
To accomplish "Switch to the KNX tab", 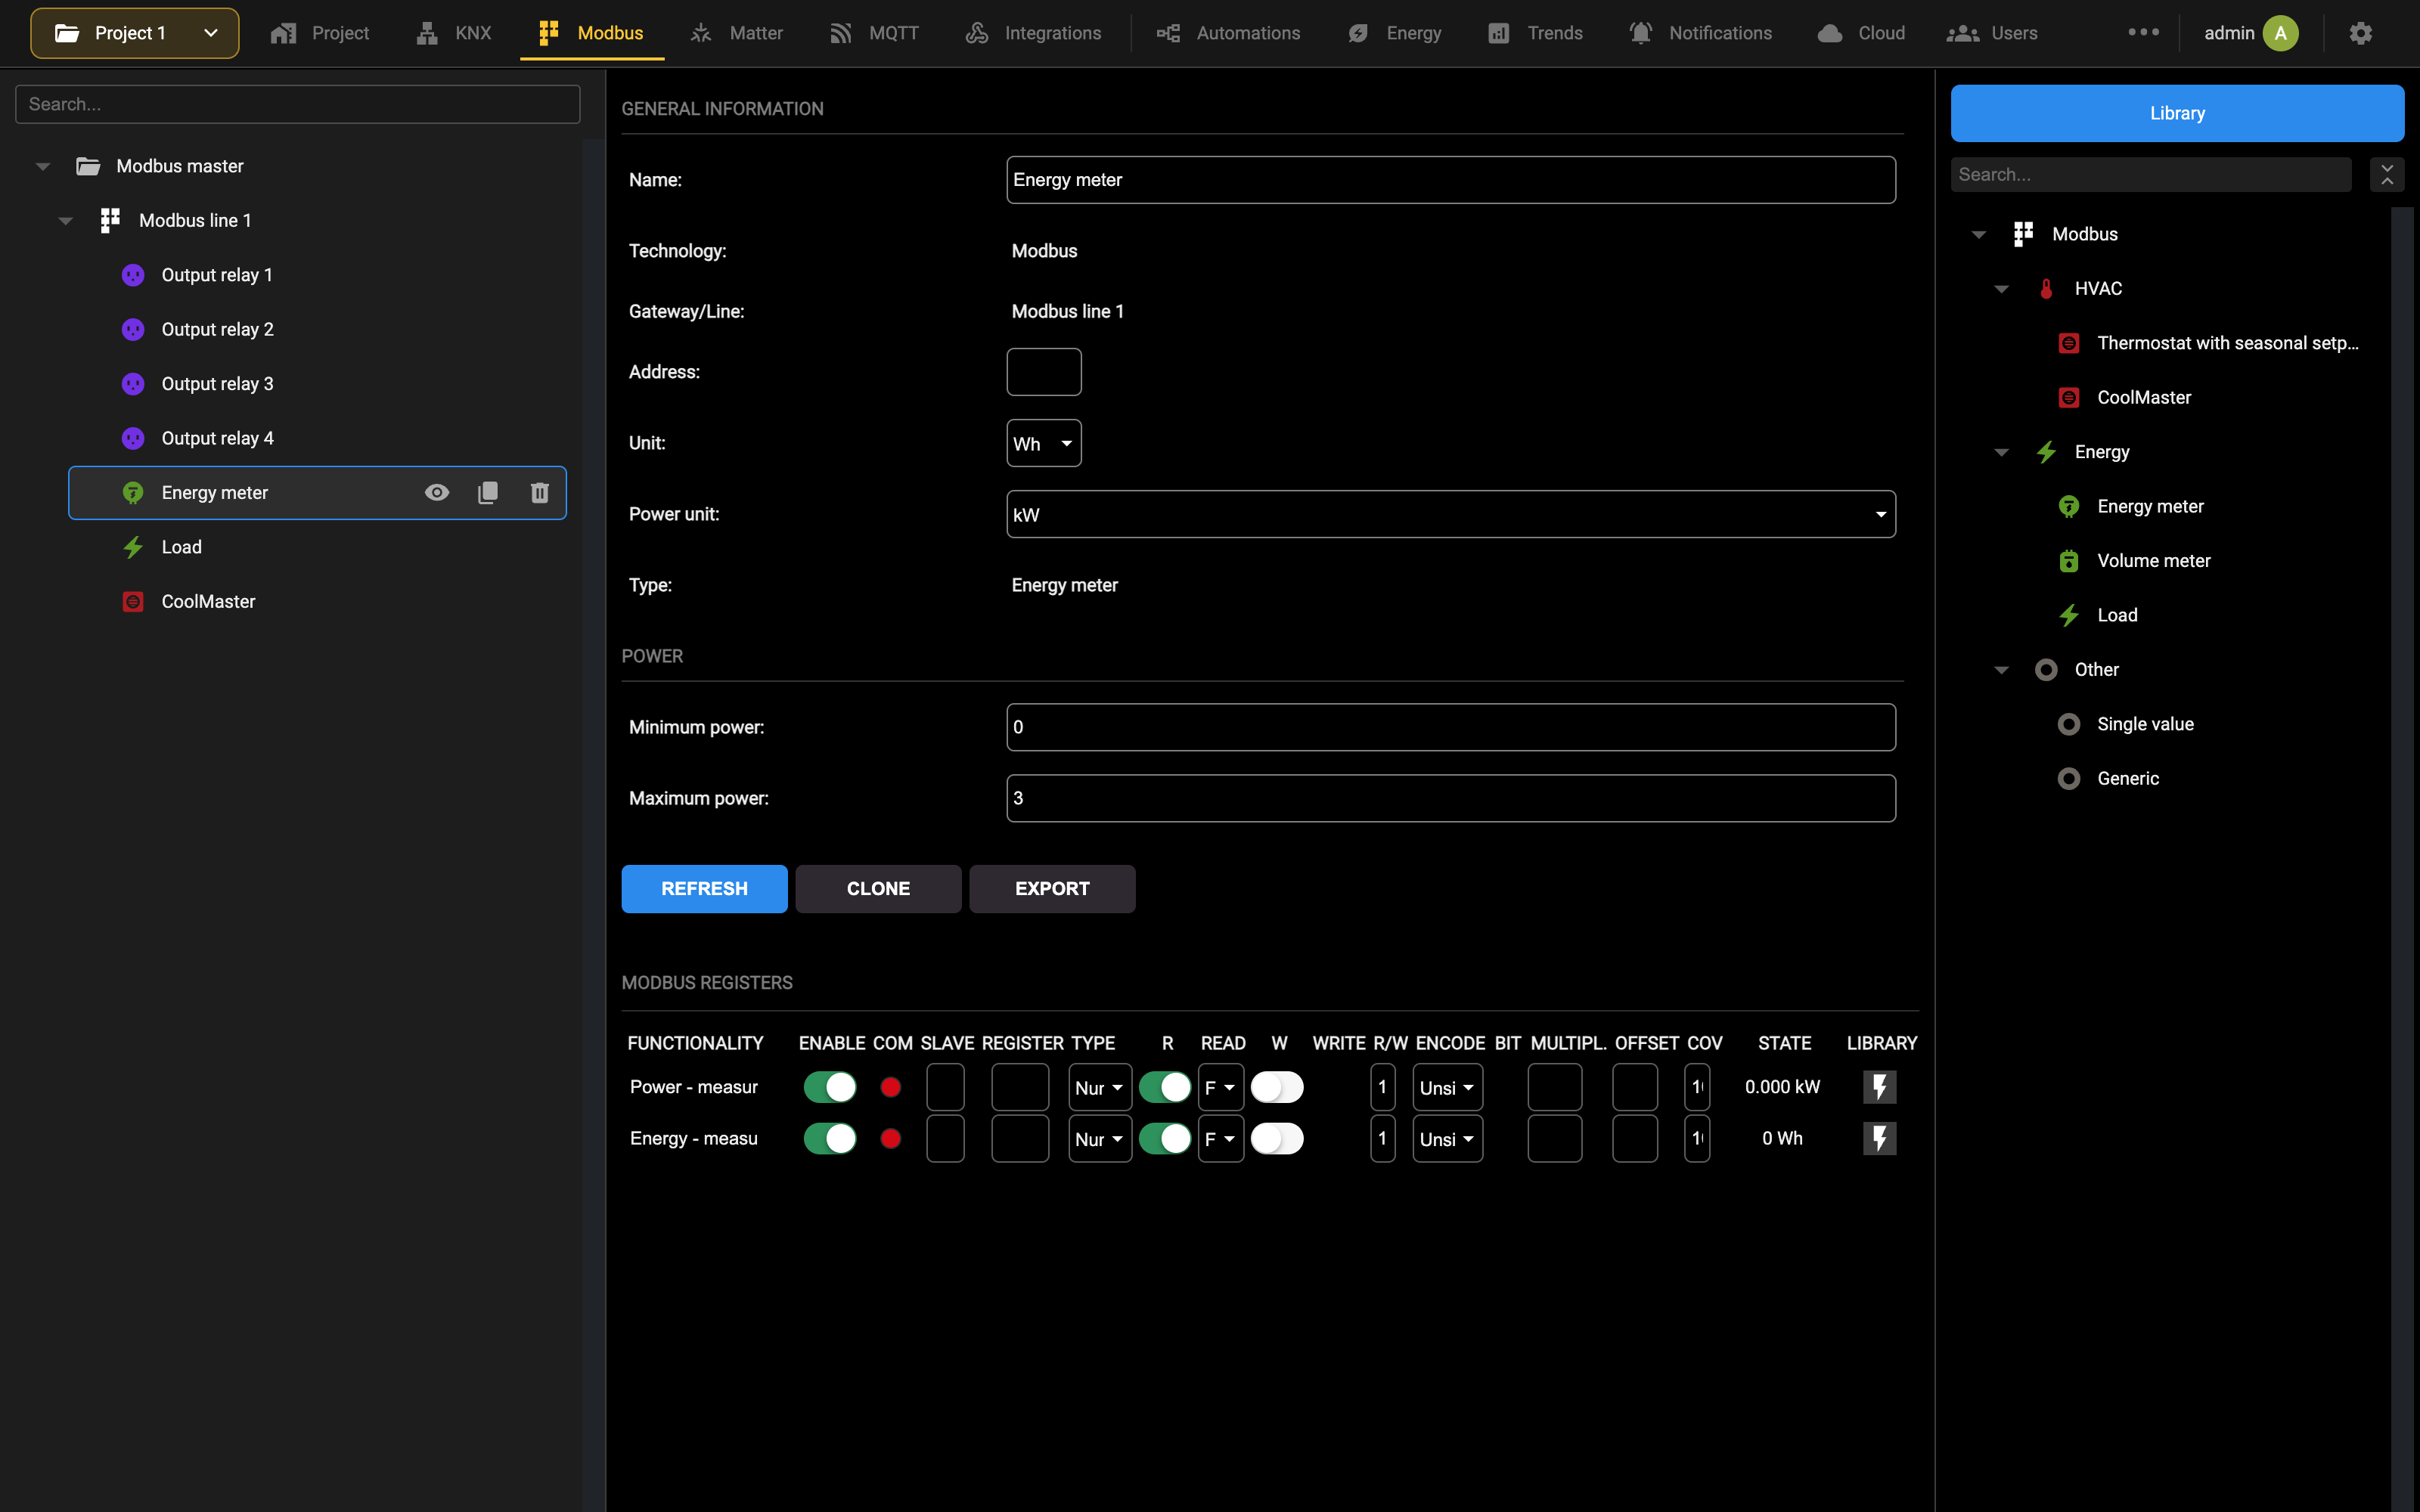I will pyautogui.click(x=454, y=33).
